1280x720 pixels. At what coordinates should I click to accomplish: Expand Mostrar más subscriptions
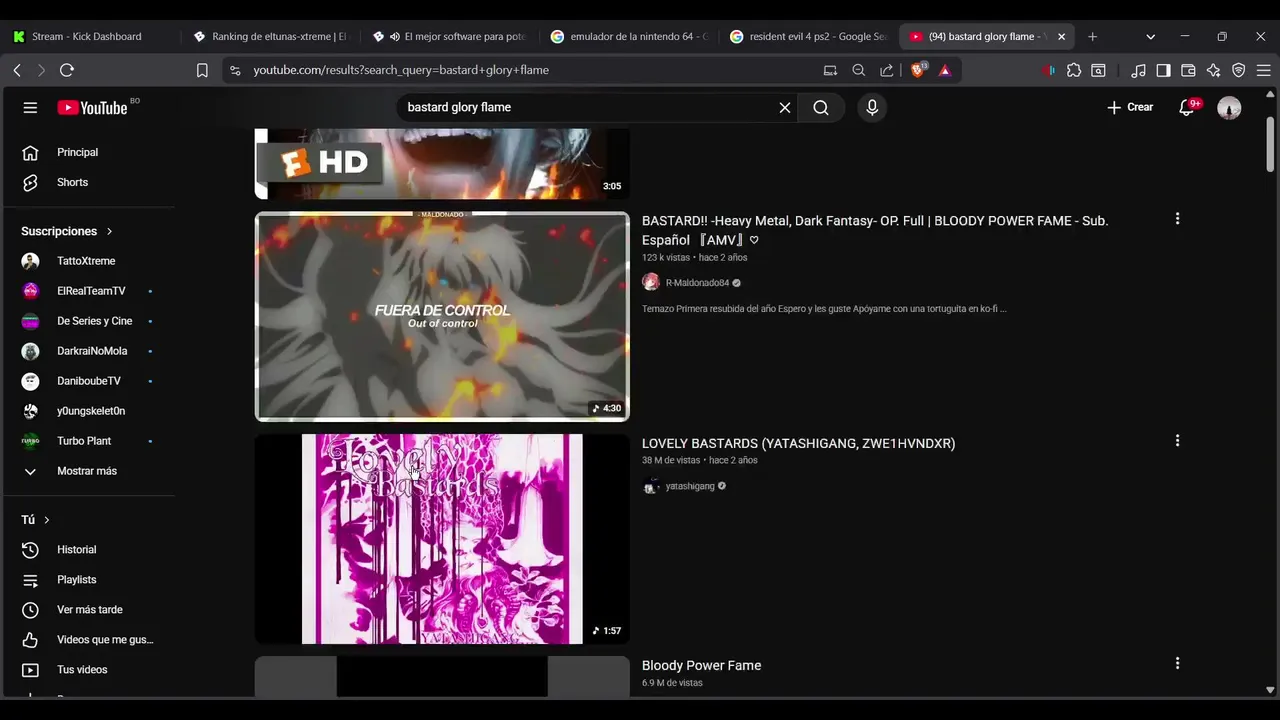[88, 471]
